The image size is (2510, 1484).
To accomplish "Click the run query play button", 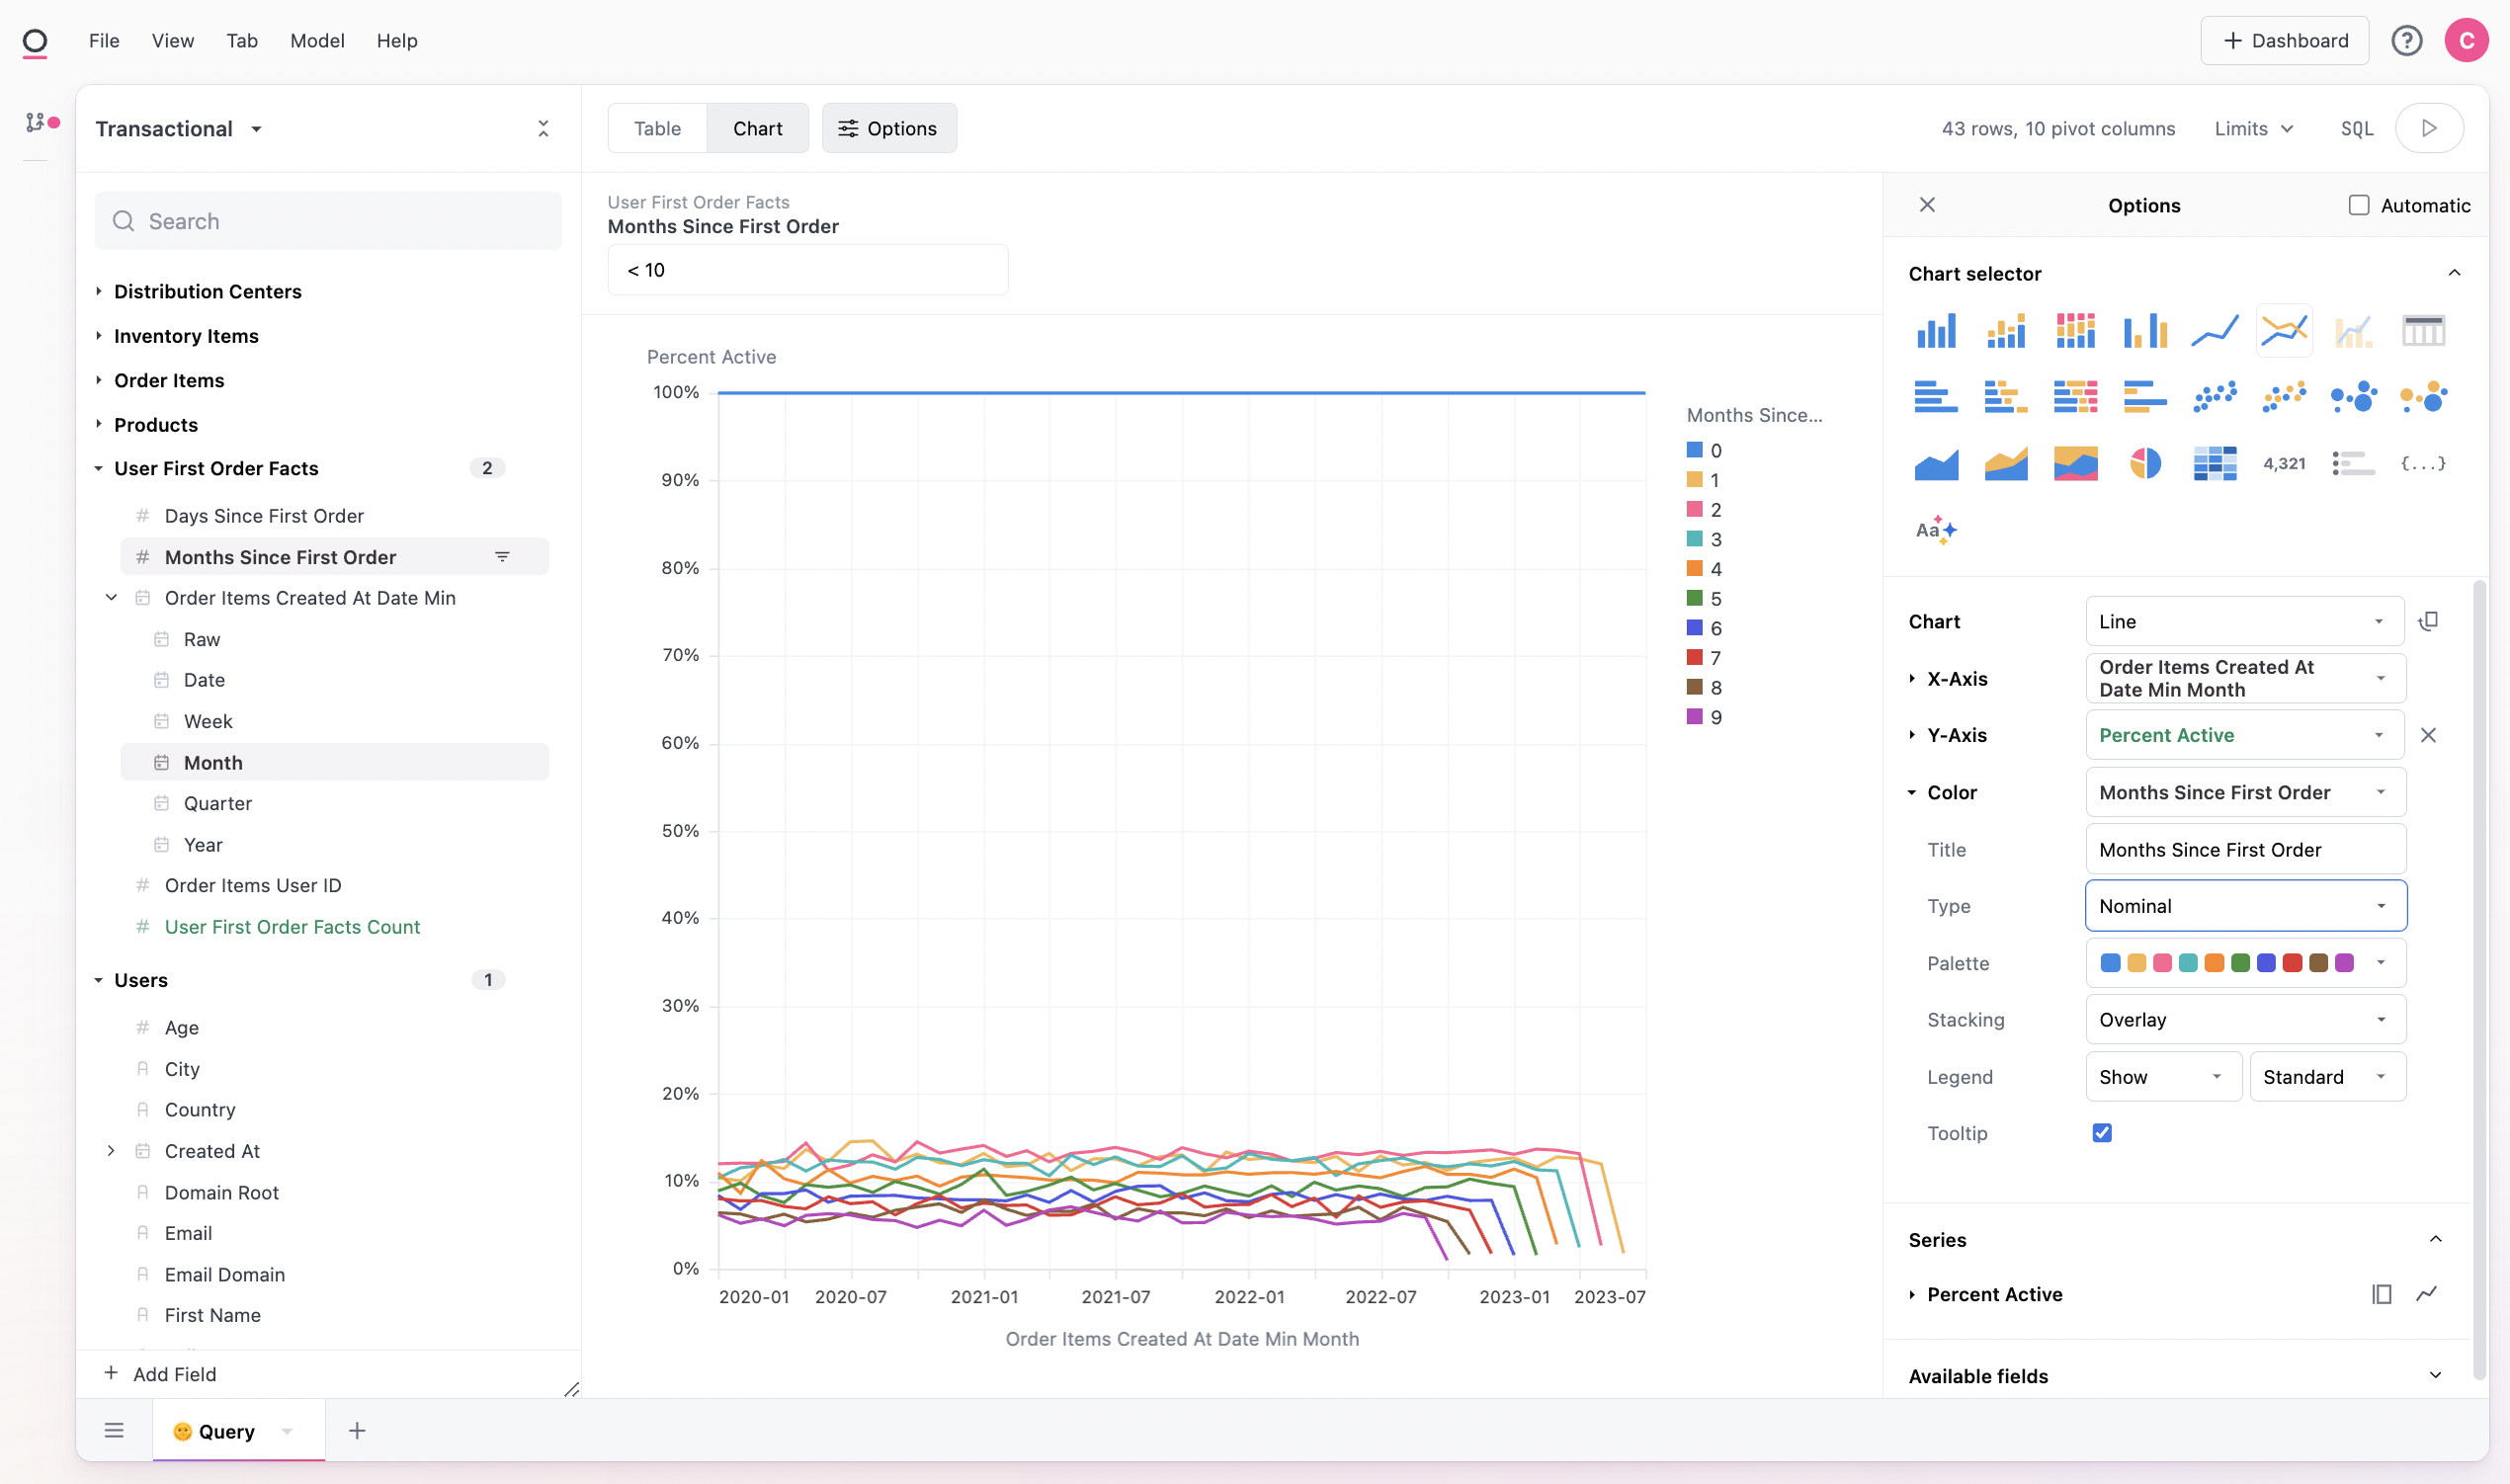I will point(2428,128).
